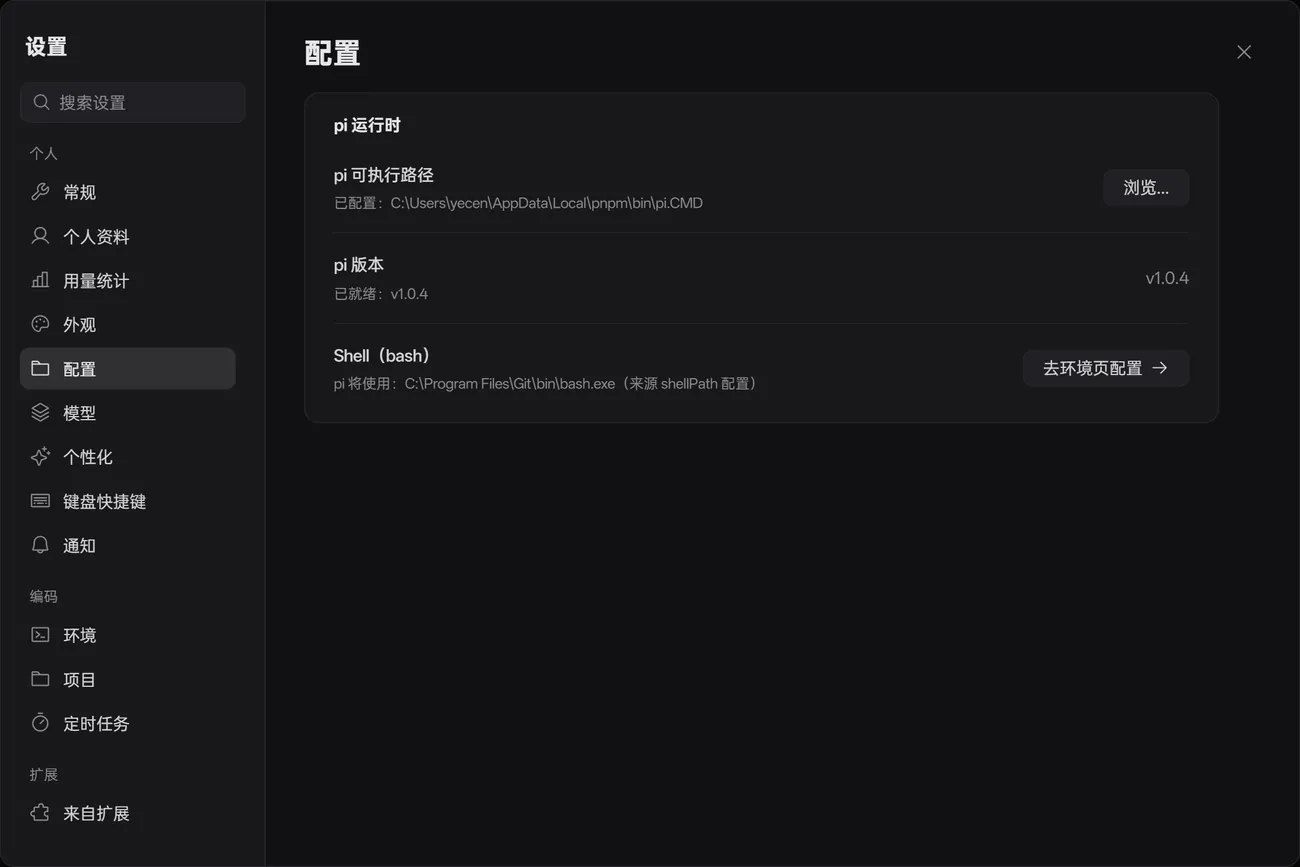Click the pi 运行时 heading
The width and height of the screenshot is (1300, 867).
pos(367,125)
